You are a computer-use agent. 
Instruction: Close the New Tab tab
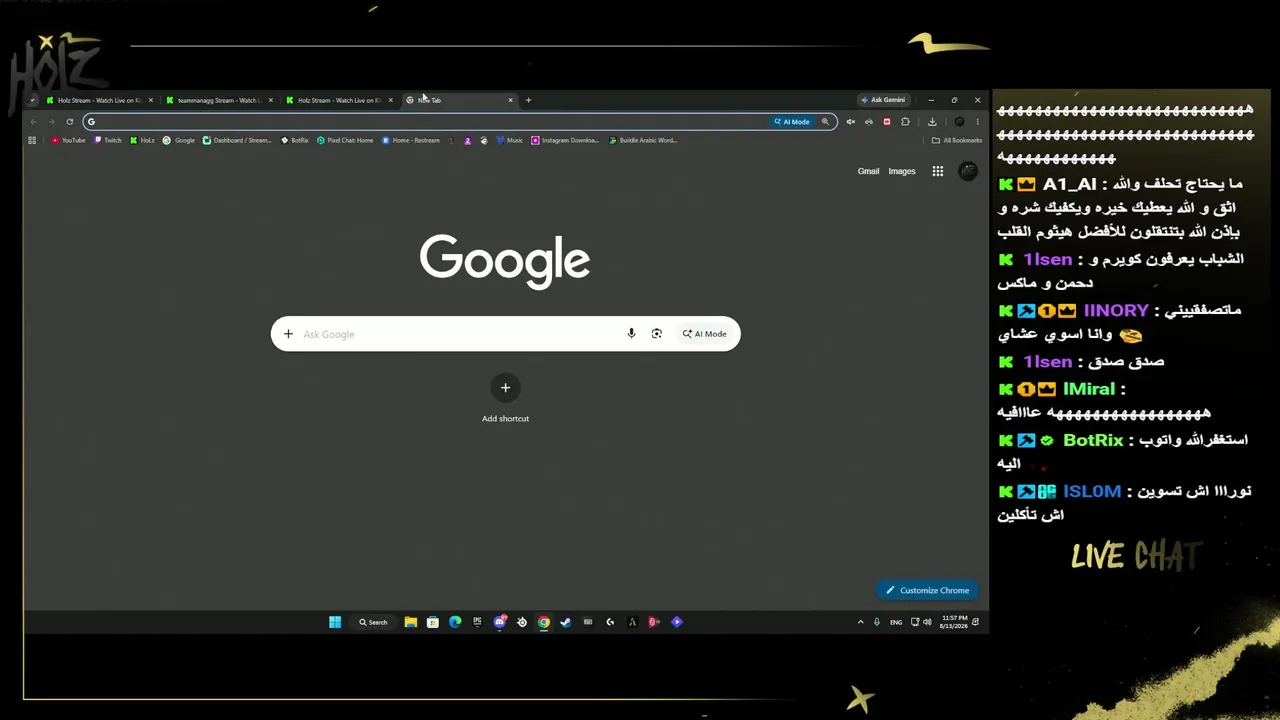(x=510, y=100)
